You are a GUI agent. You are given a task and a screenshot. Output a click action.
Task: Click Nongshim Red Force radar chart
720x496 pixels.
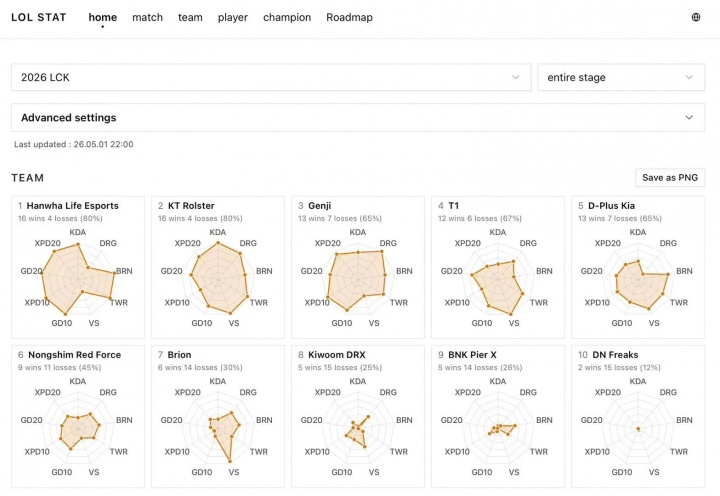pos(79,429)
